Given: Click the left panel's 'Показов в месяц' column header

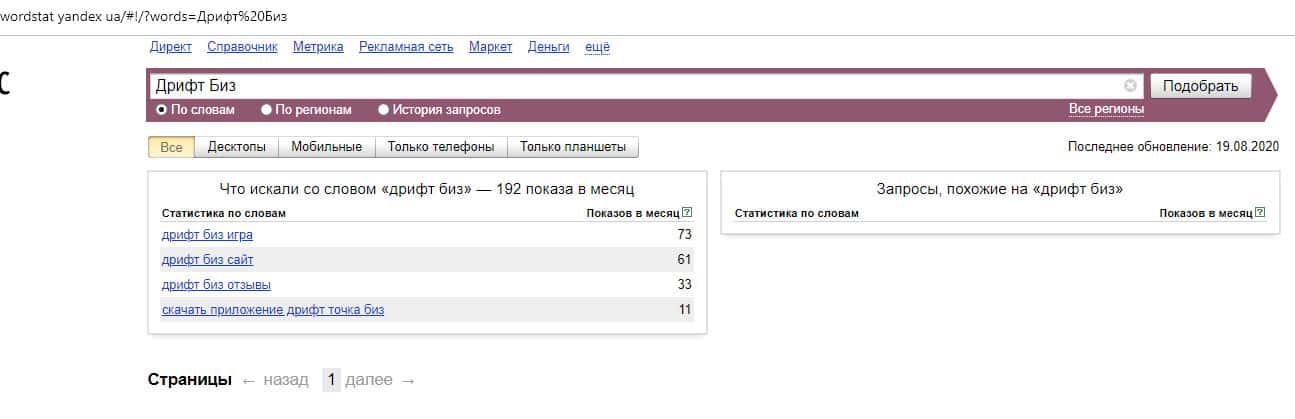Looking at the screenshot, I should tap(632, 213).
